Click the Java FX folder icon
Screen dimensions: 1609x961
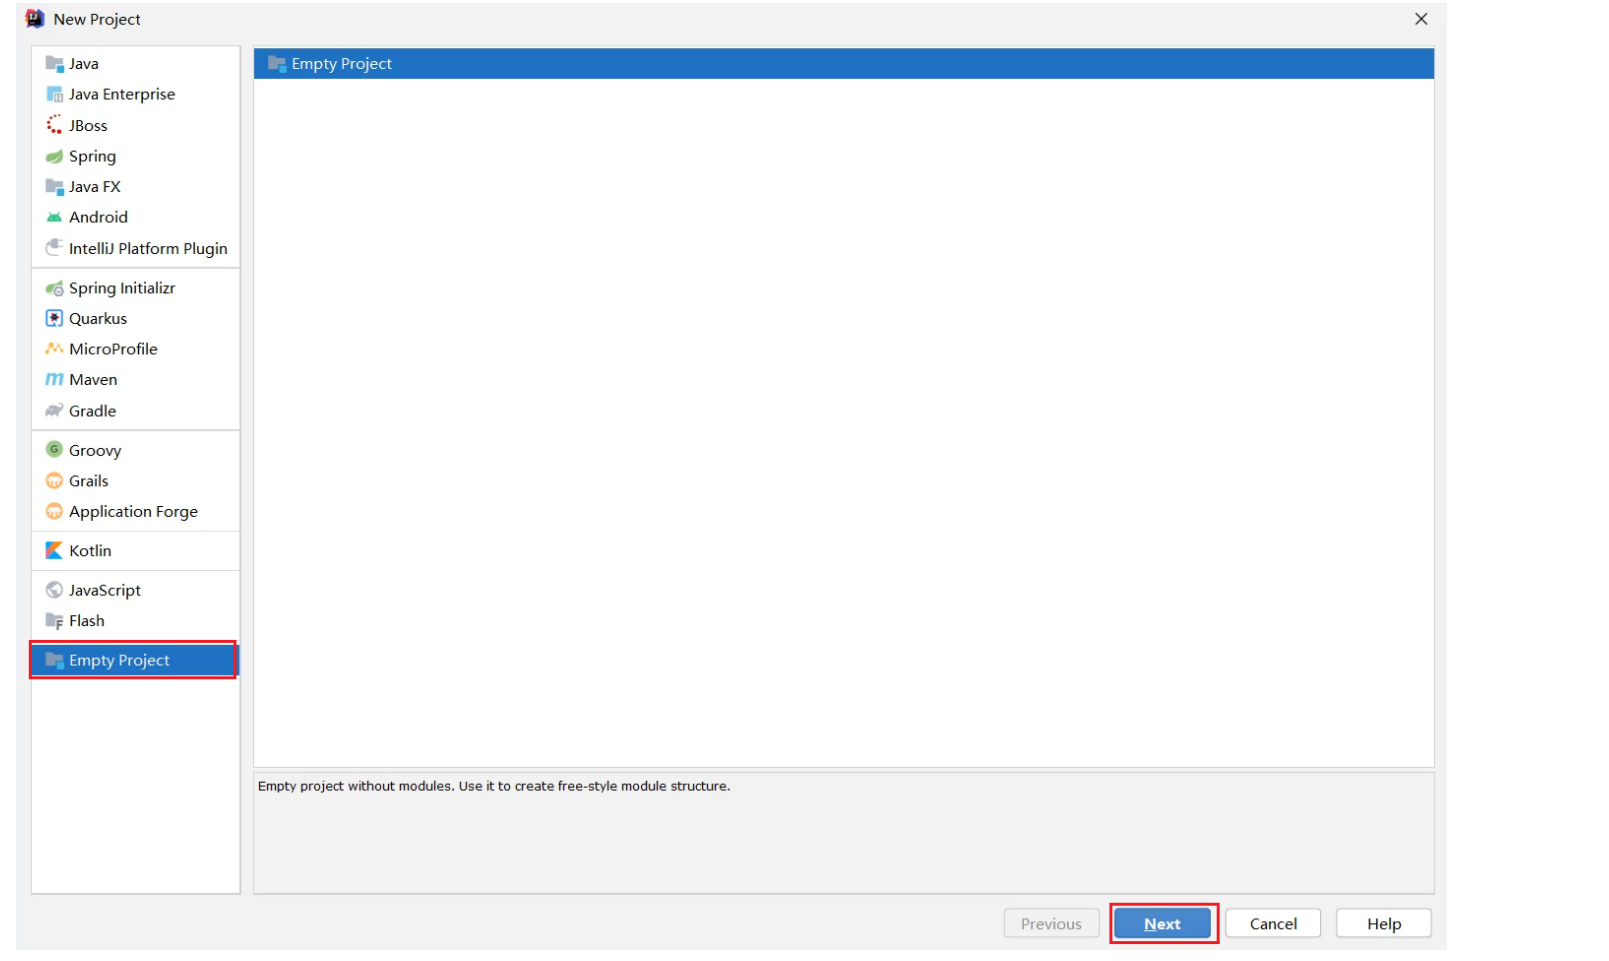pyautogui.click(x=54, y=187)
